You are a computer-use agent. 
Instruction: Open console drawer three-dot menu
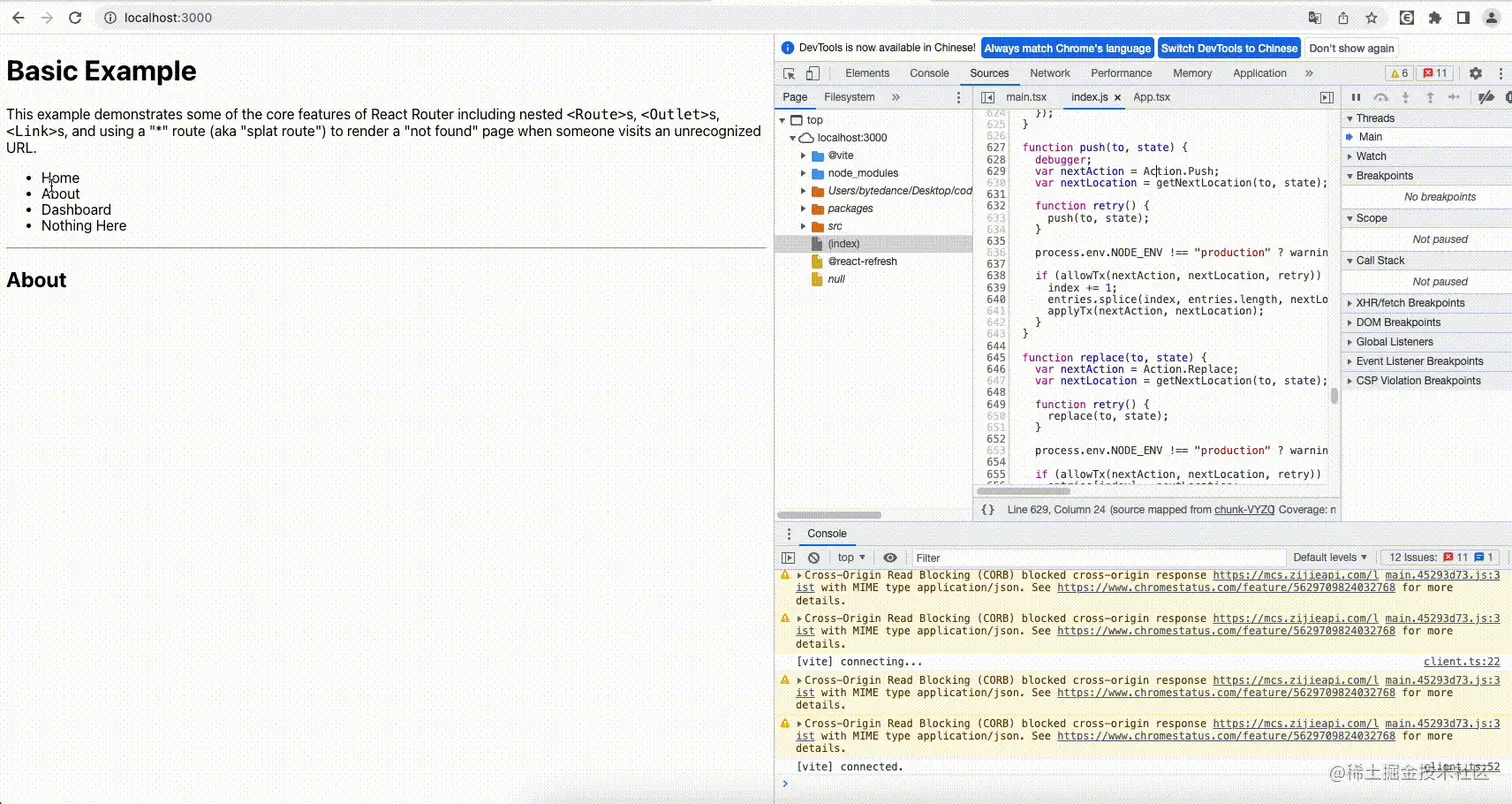(789, 534)
